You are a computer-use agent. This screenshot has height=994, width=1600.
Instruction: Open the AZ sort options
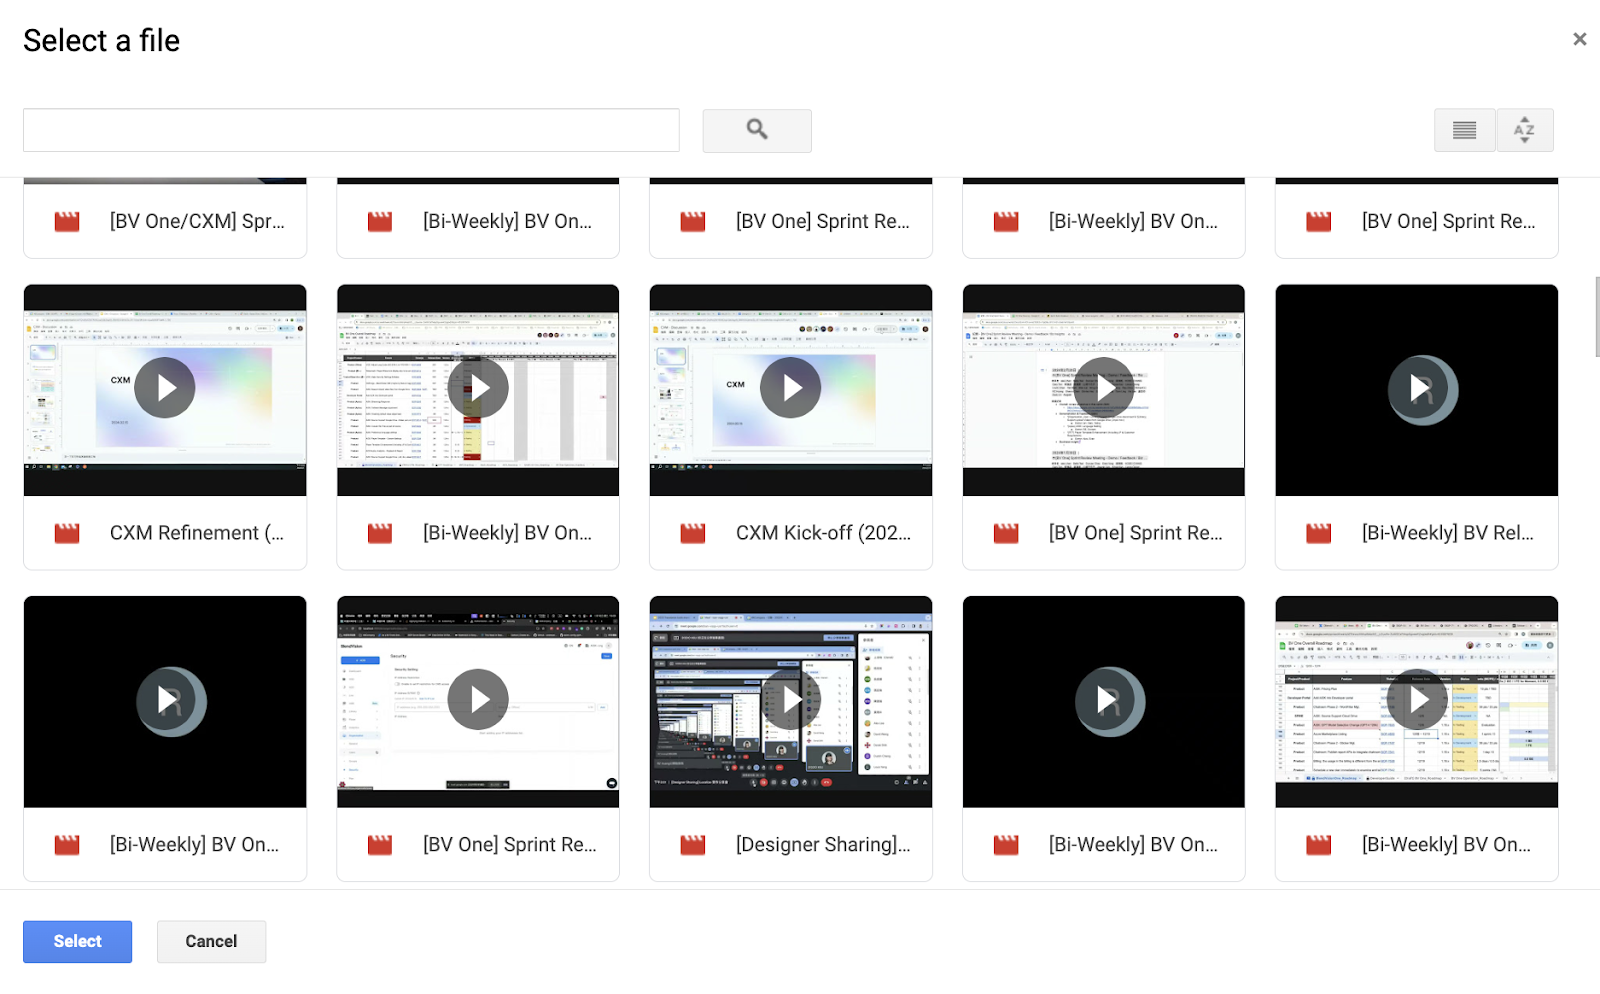coord(1524,130)
